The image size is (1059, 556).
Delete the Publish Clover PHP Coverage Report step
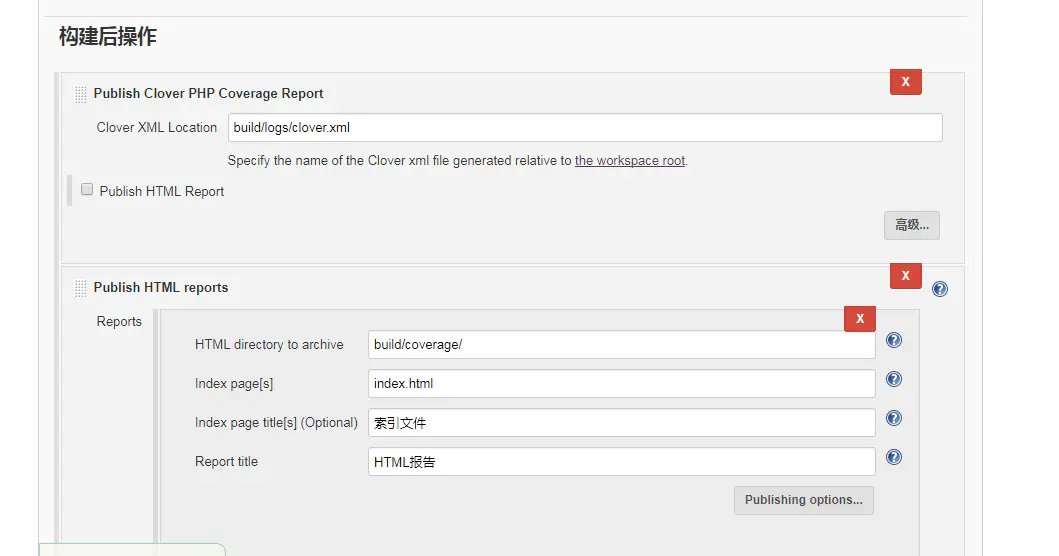(x=906, y=82)
